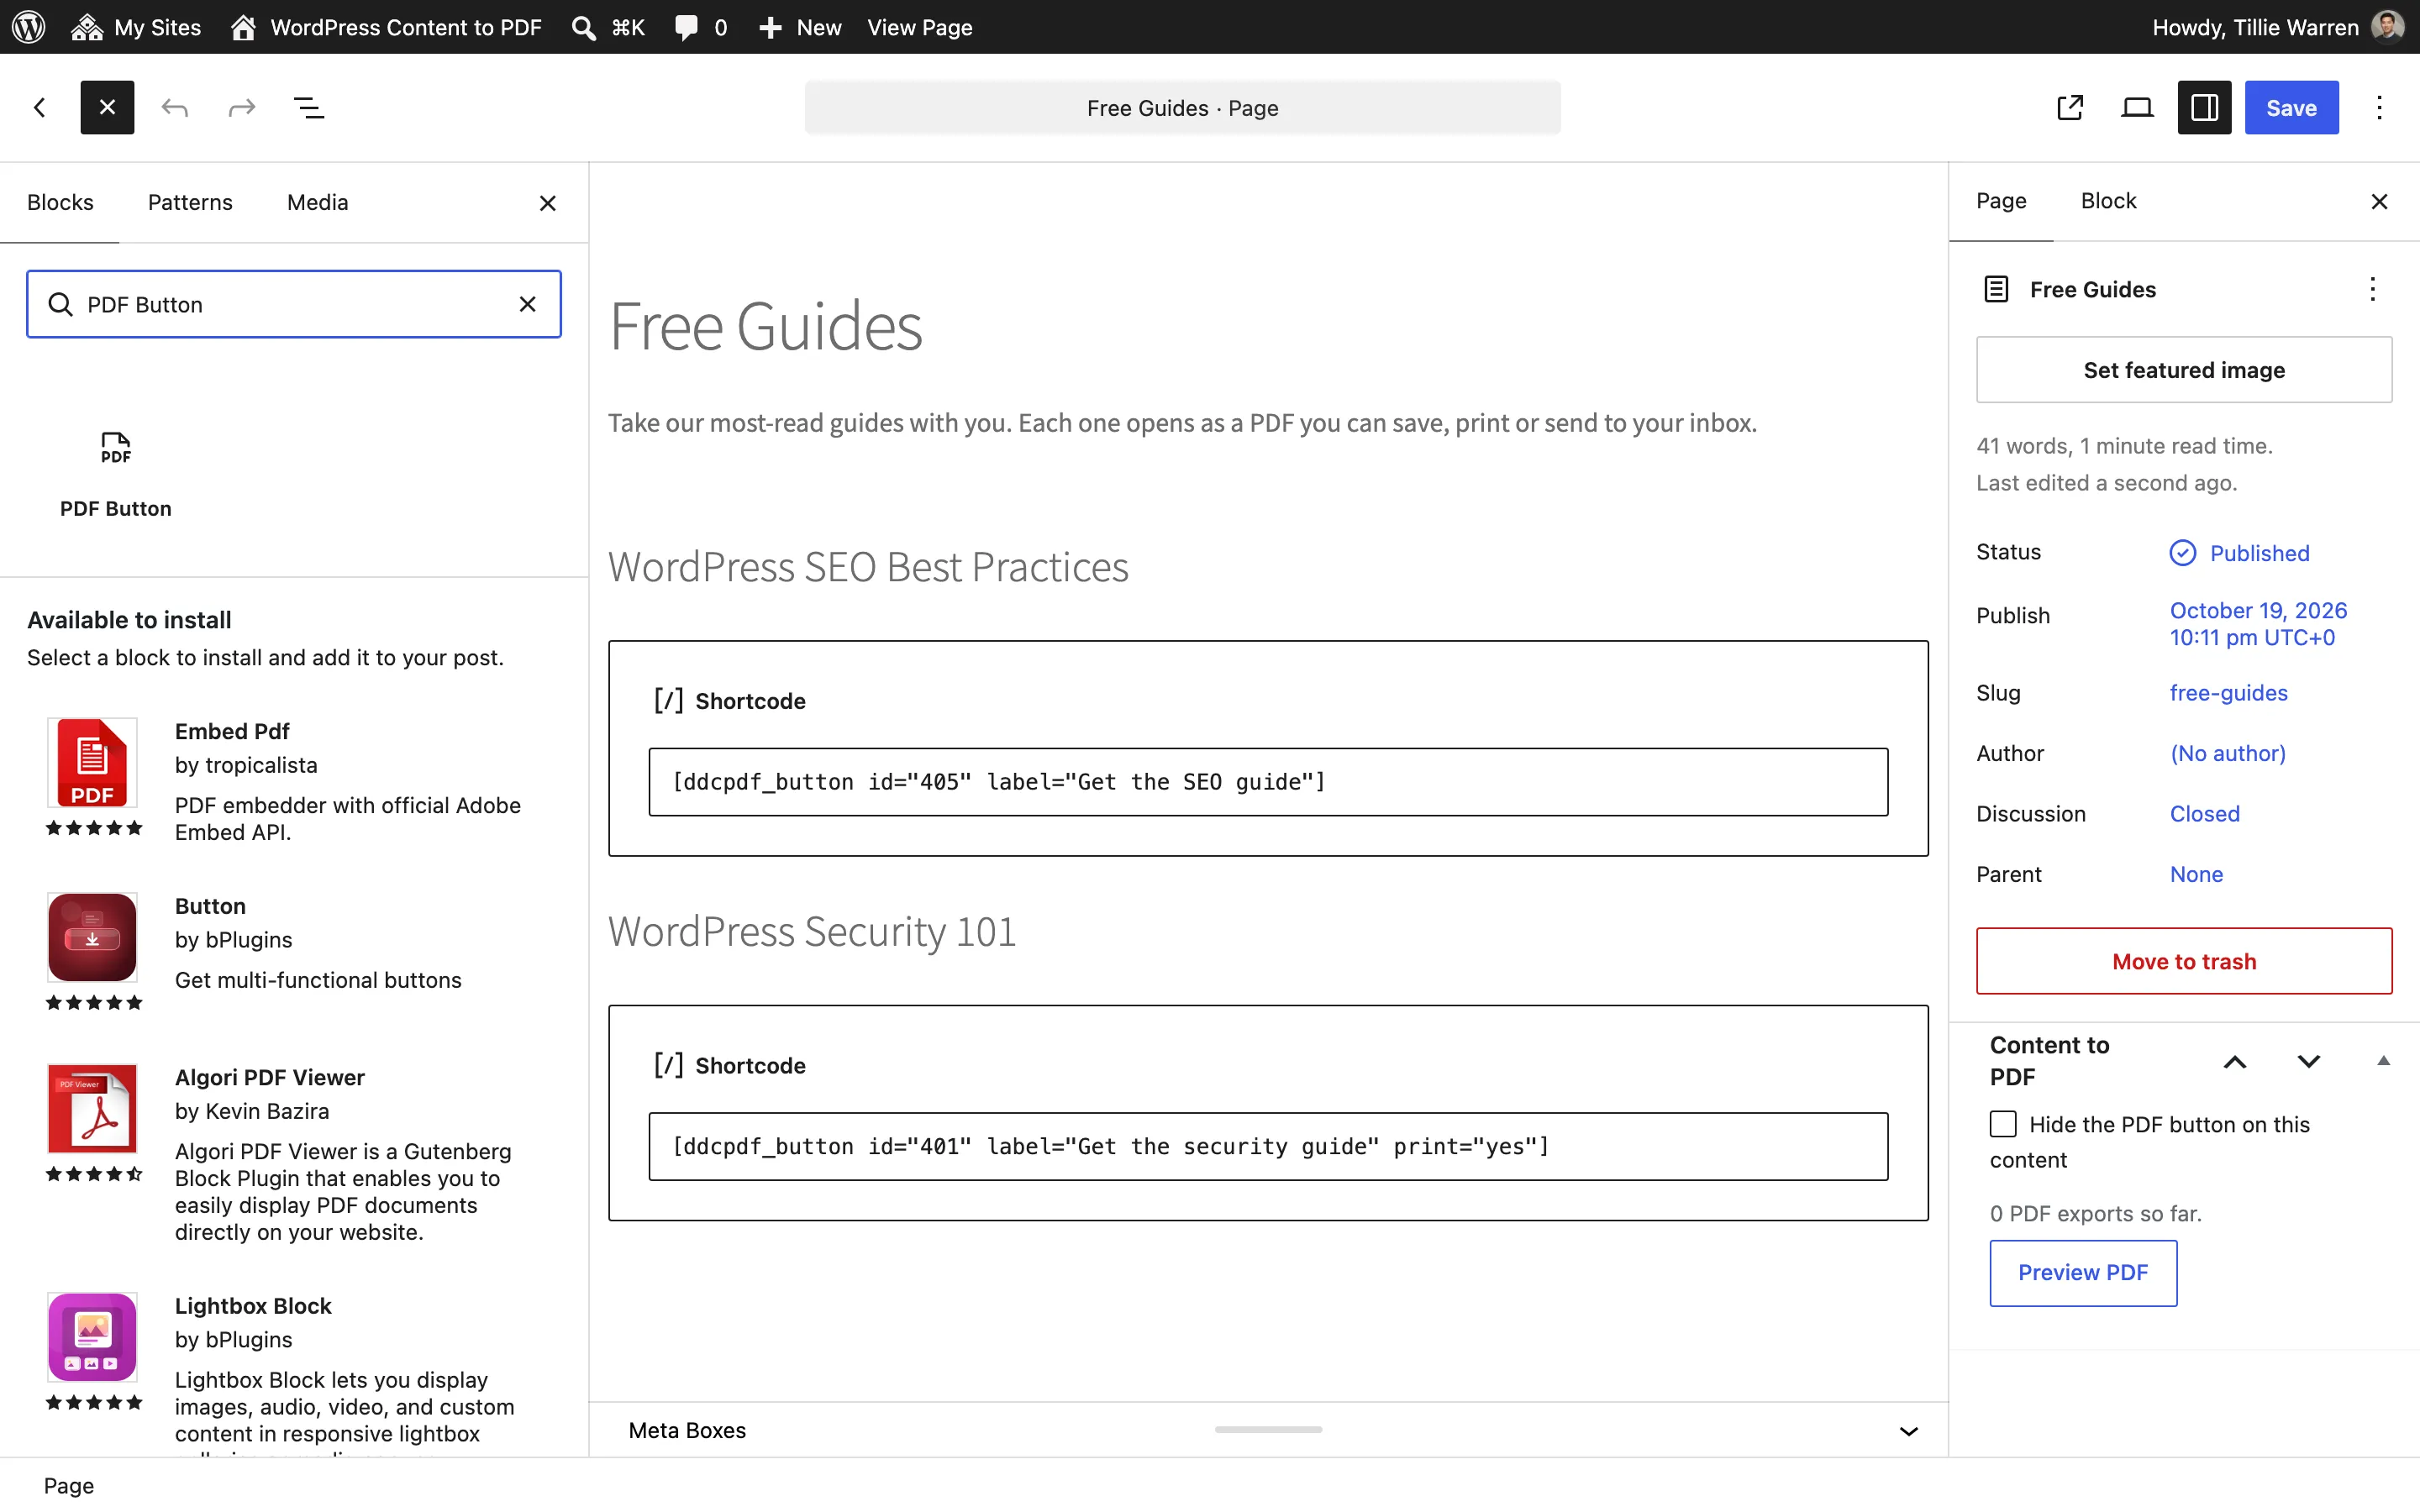Click the View Page link
Viewport: 2420px width, 1512px height.
[919, 27]
